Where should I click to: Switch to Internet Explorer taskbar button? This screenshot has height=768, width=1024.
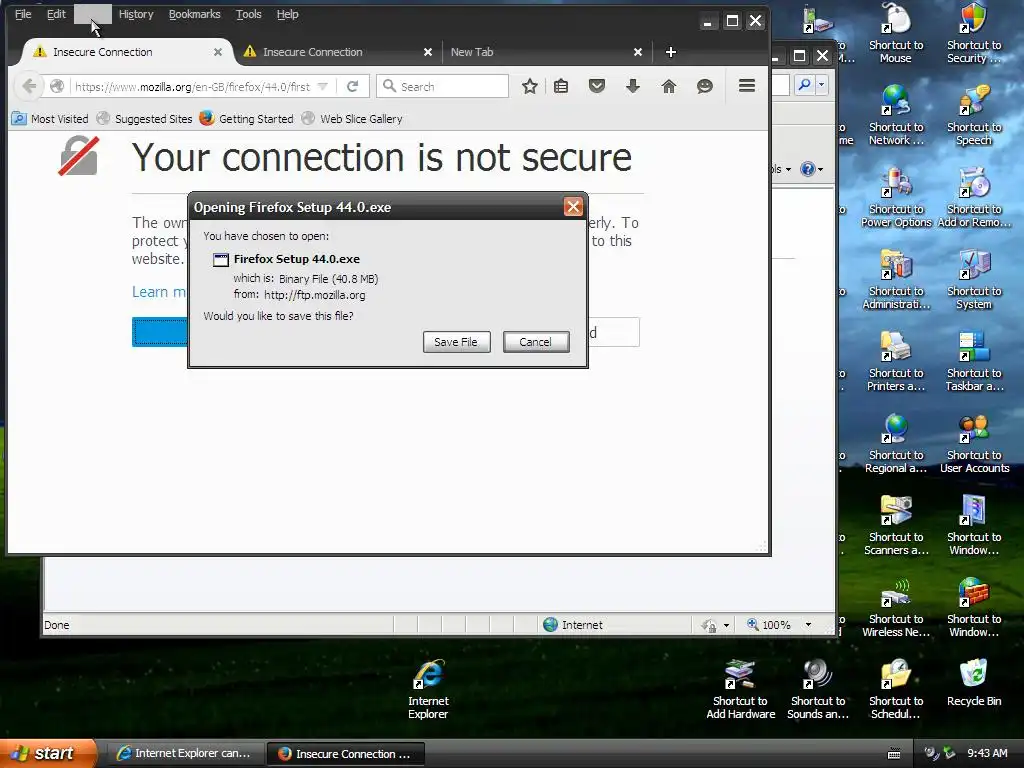click(186, 754)
